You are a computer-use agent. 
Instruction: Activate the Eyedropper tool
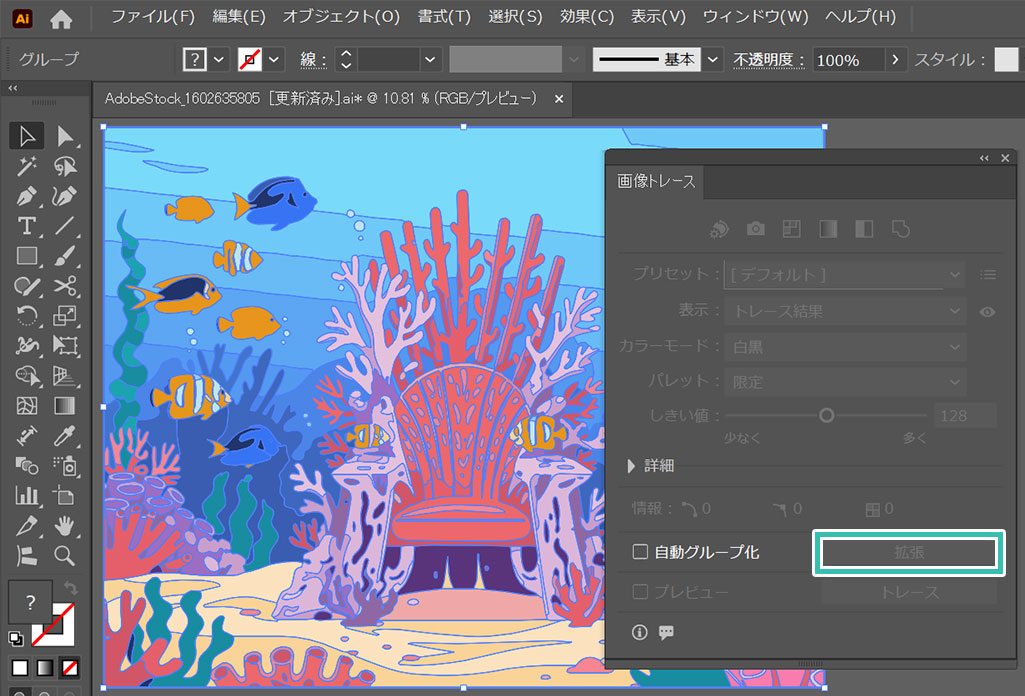pos(65,436)
